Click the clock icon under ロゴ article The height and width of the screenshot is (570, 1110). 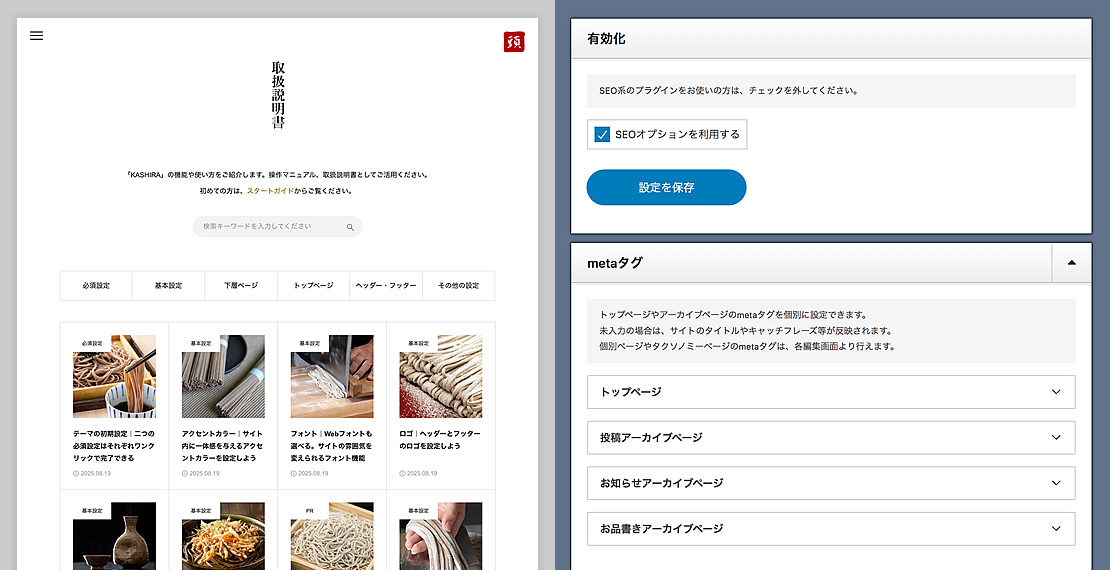coord(402,474)
